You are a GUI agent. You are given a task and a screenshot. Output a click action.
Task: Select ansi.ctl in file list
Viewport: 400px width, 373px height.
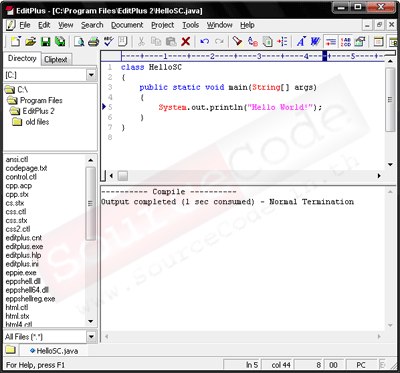17,160
